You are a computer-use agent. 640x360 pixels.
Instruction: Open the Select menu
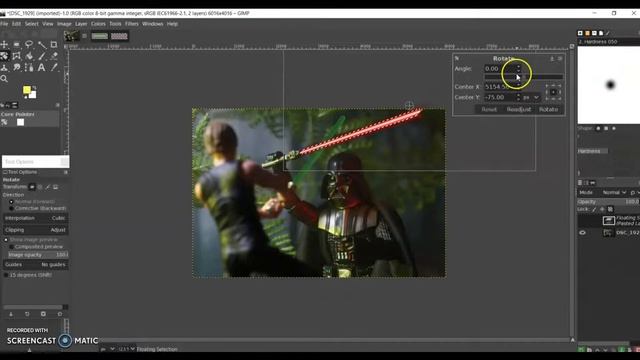click(x=31, y=24)
